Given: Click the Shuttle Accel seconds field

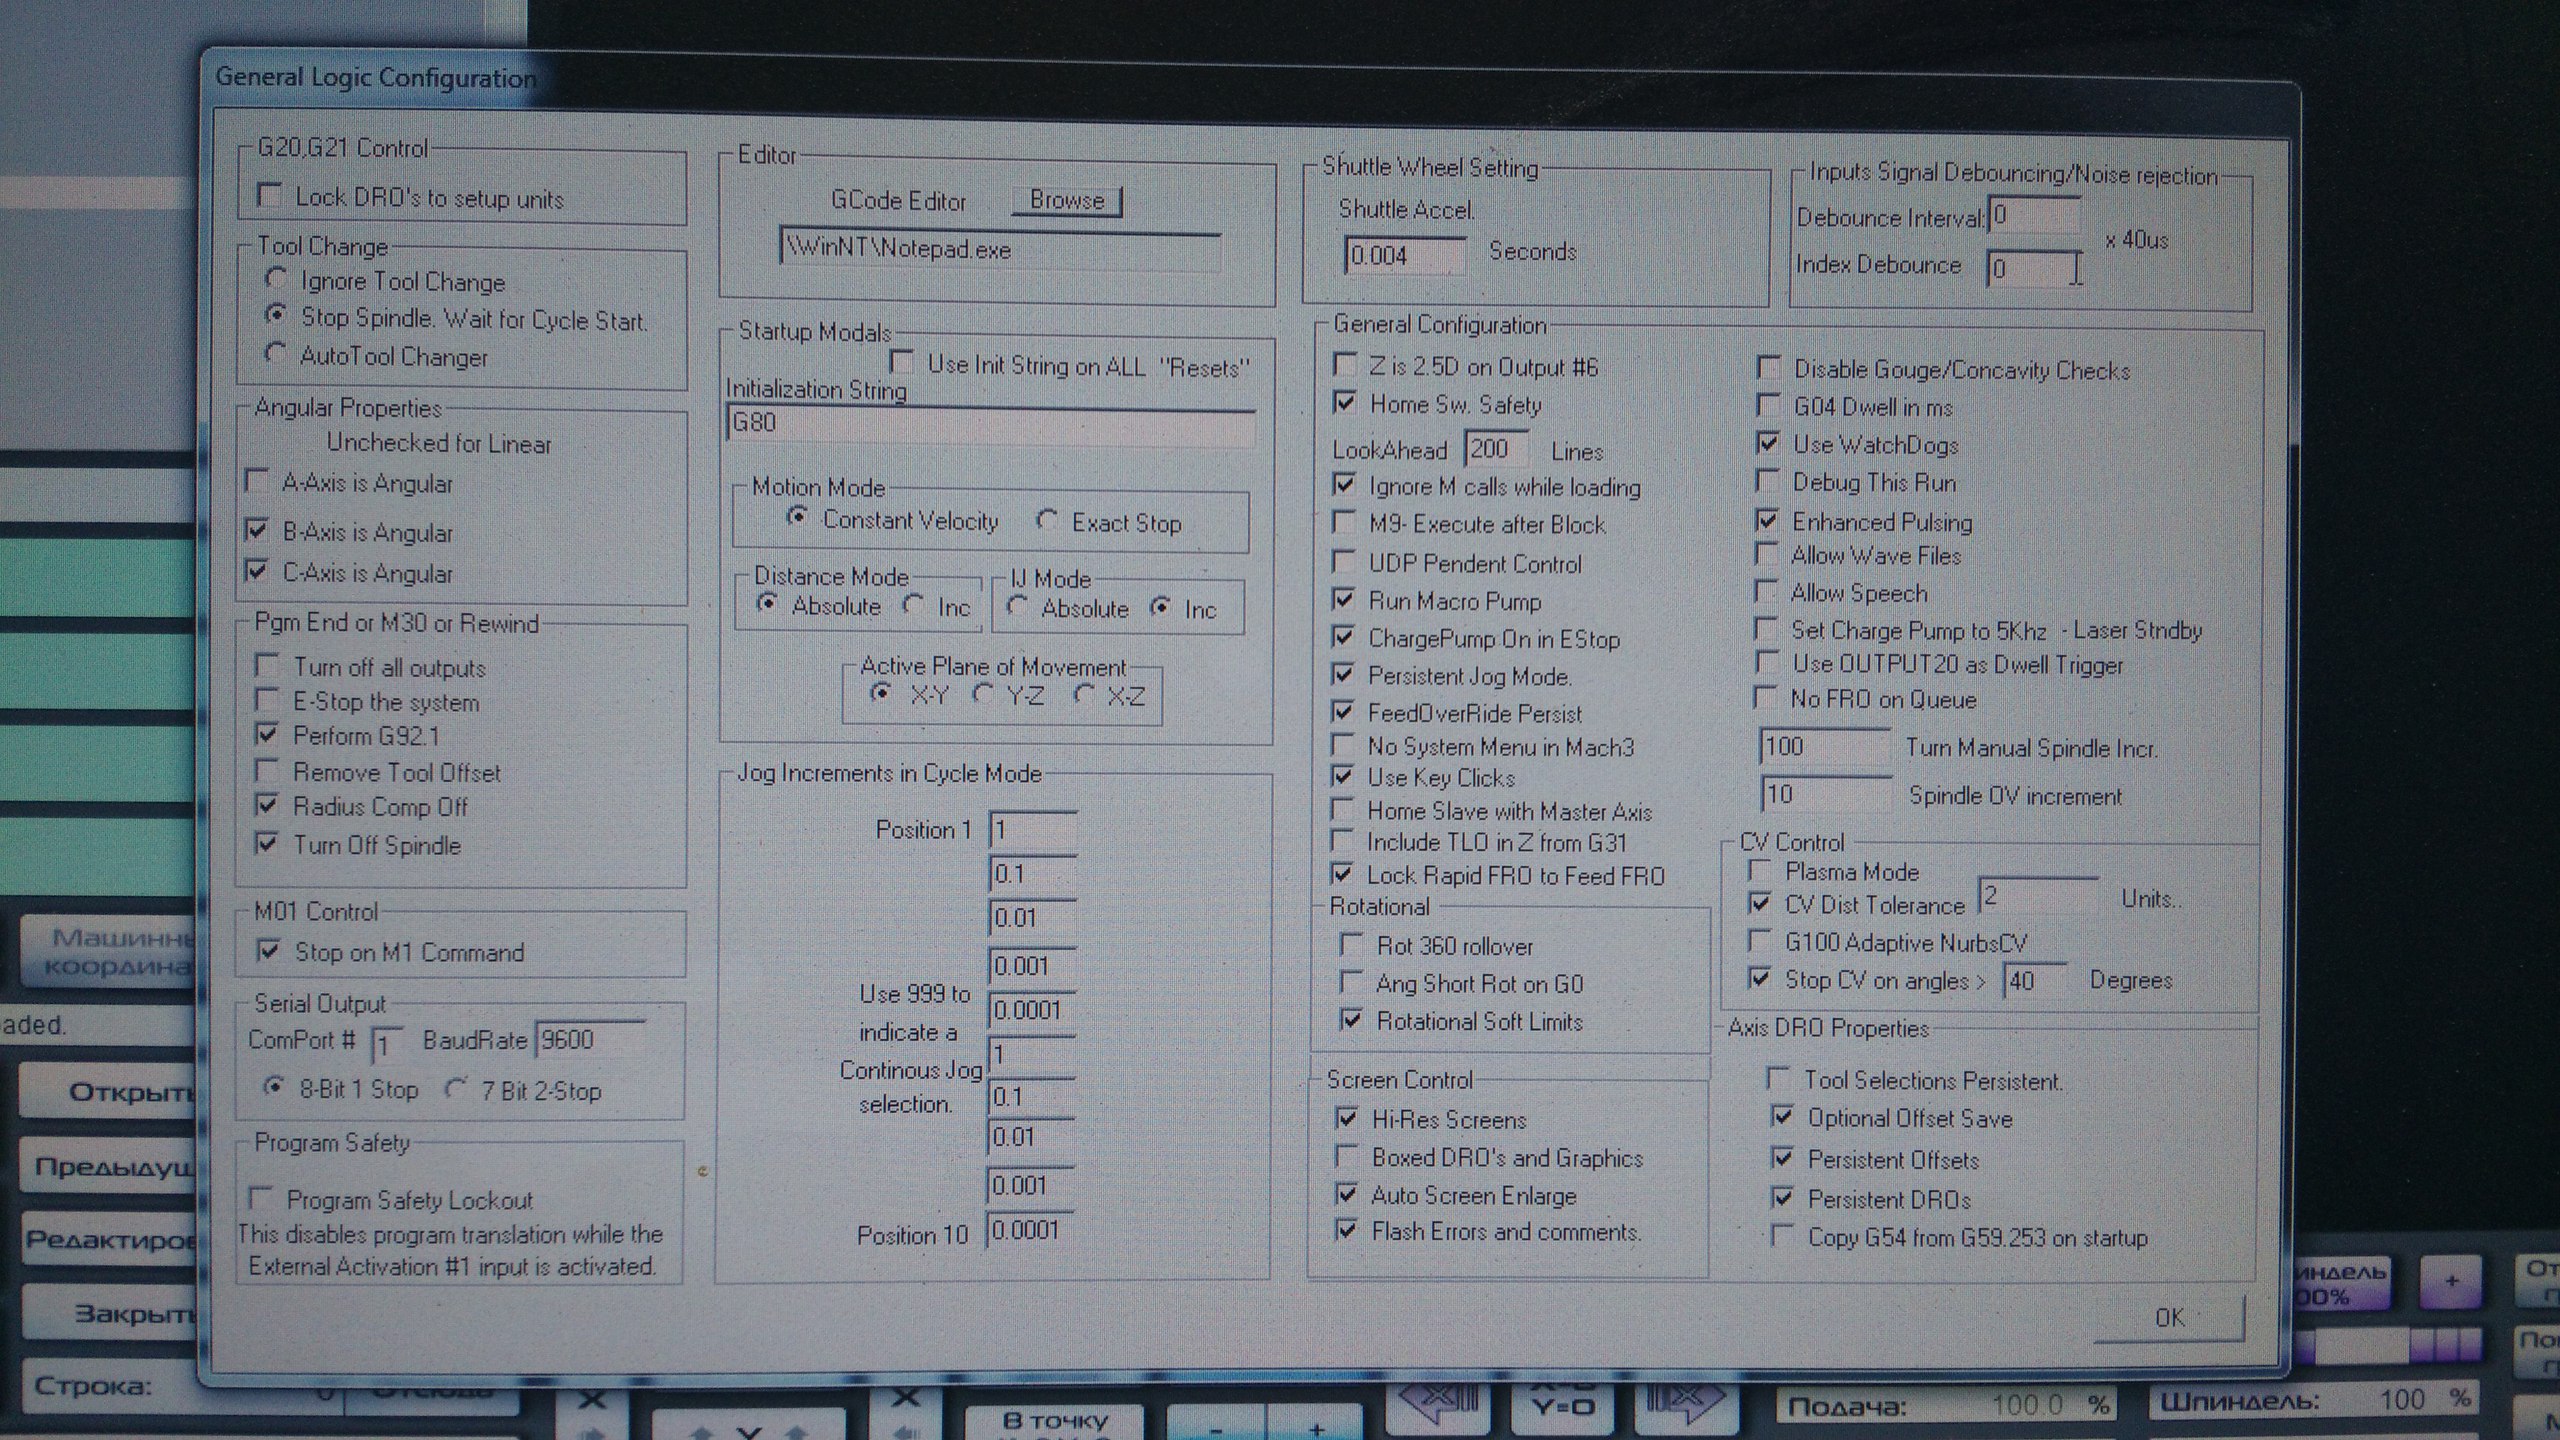Looking at the screenshot, I should point(1404,256).
